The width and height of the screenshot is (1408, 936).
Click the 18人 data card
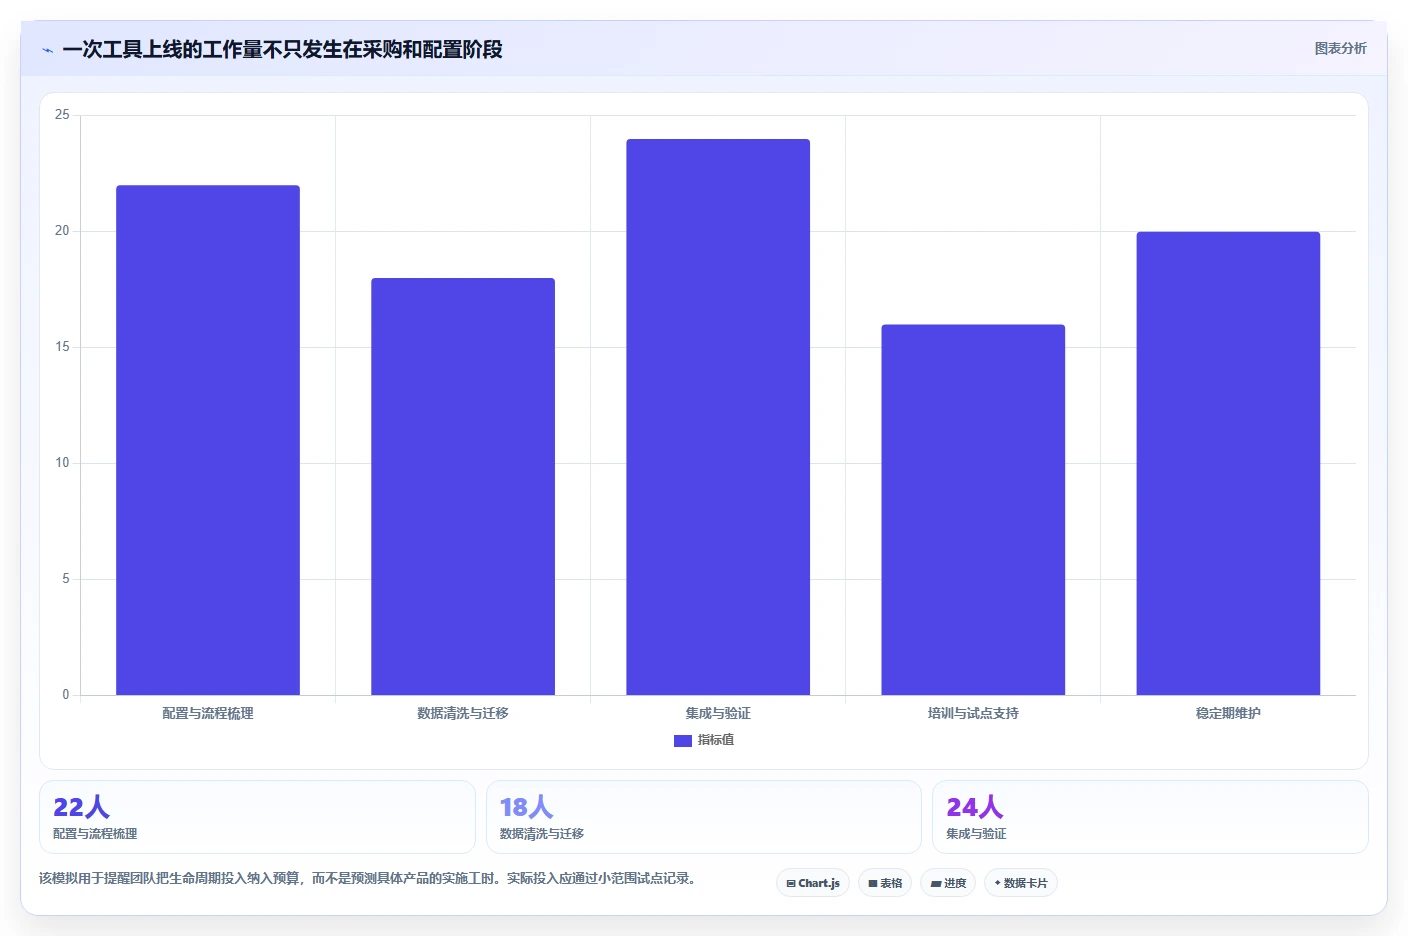pyautogui.click(x=703, y=817)
